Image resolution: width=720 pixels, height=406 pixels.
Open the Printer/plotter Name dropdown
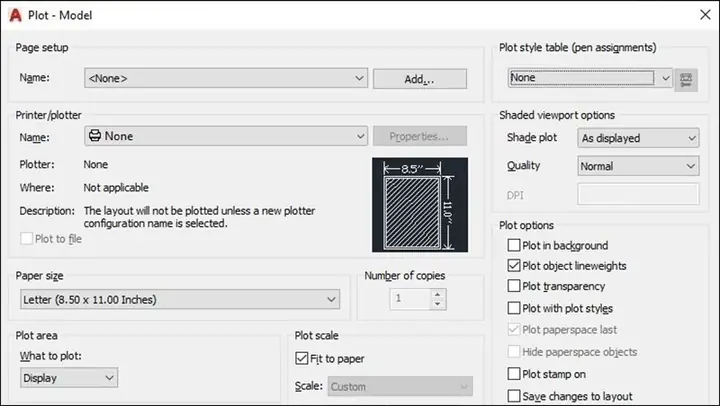[x=226, y=136]
